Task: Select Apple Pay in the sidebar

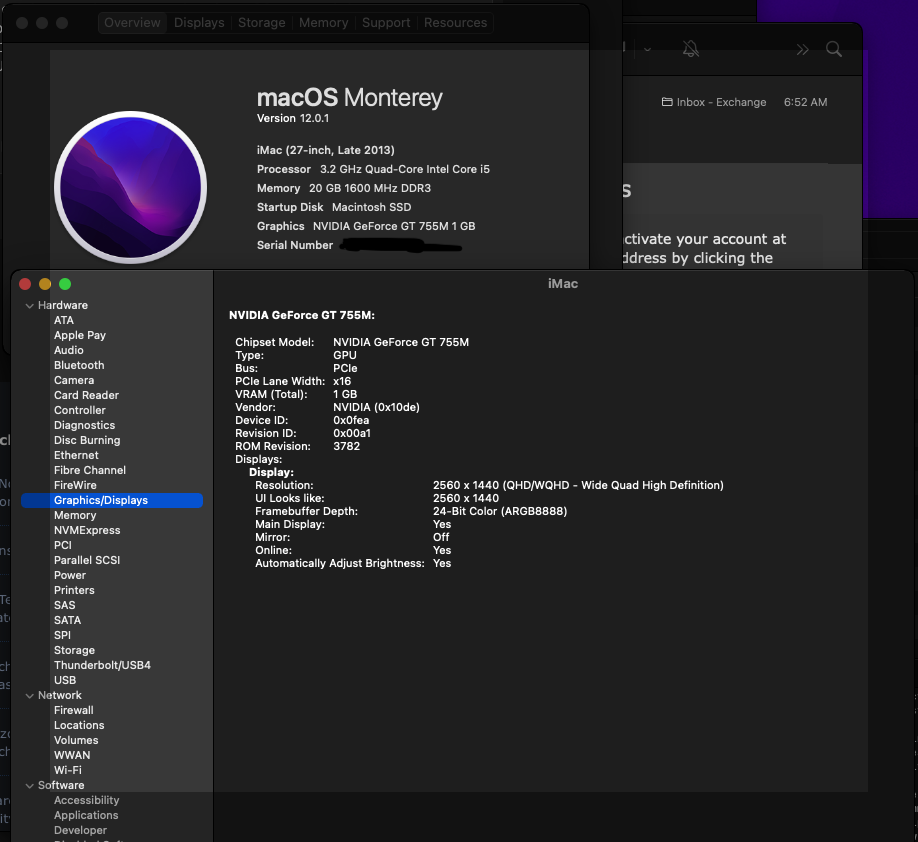Action: [80, 336]
